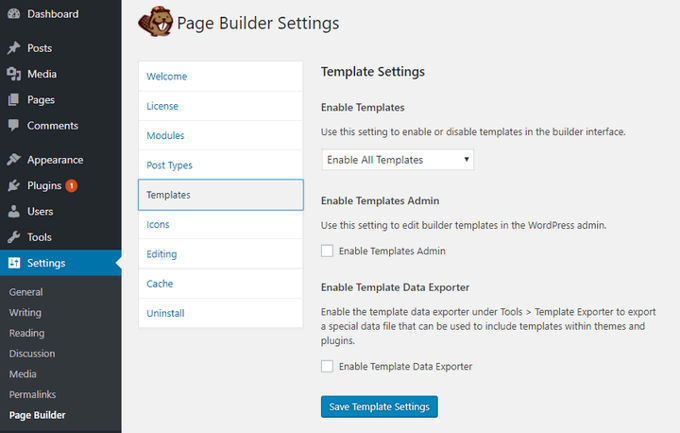The image size is (680, 433).
Task: Open Writing settings submenu link
Action: tap(25, 312)
